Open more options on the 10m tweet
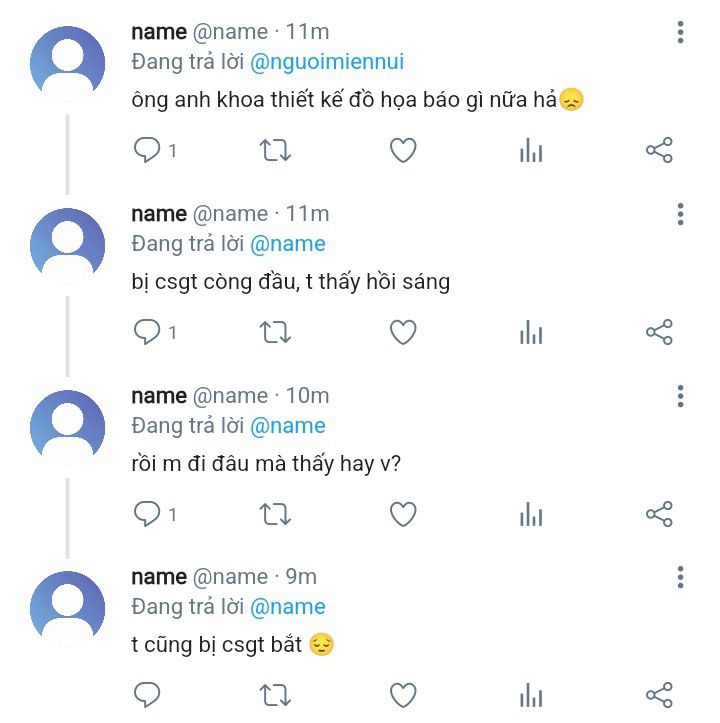The width and height of the screenshot is (720, 723). (680, 396)
